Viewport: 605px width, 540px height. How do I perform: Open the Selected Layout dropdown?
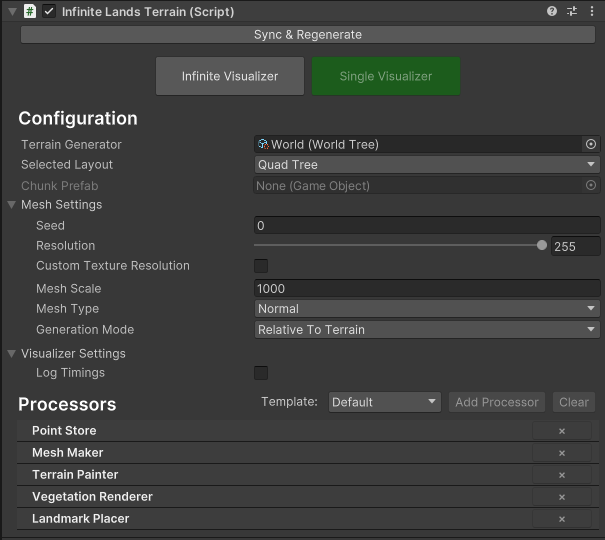coord(427,165)
